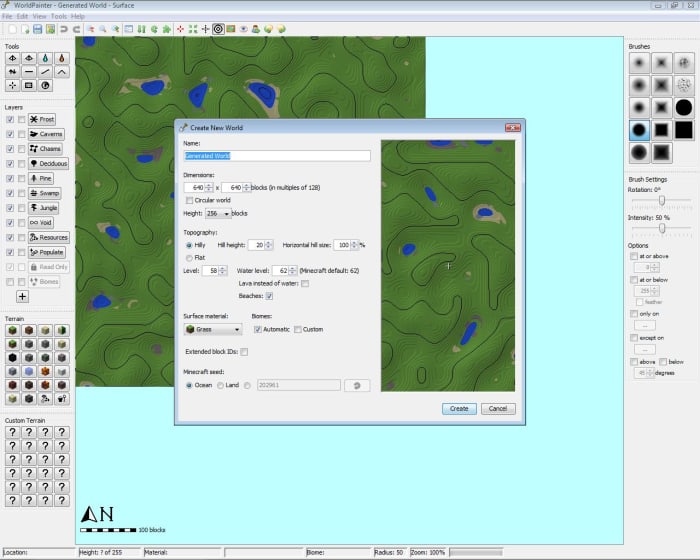The height and width of the screenshot is (560, 700).
Task: Tick the 'only on' option
Action: [633, 314]
